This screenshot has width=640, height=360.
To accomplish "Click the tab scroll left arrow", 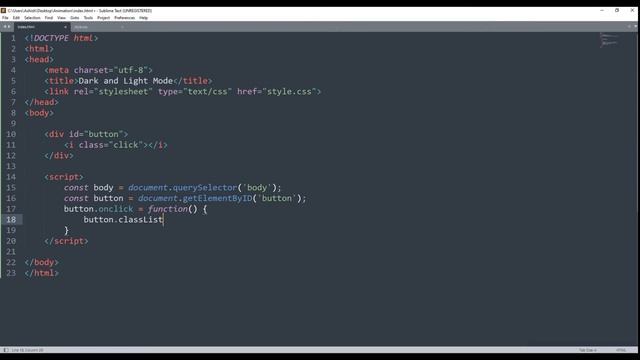I will coord(4,27).
